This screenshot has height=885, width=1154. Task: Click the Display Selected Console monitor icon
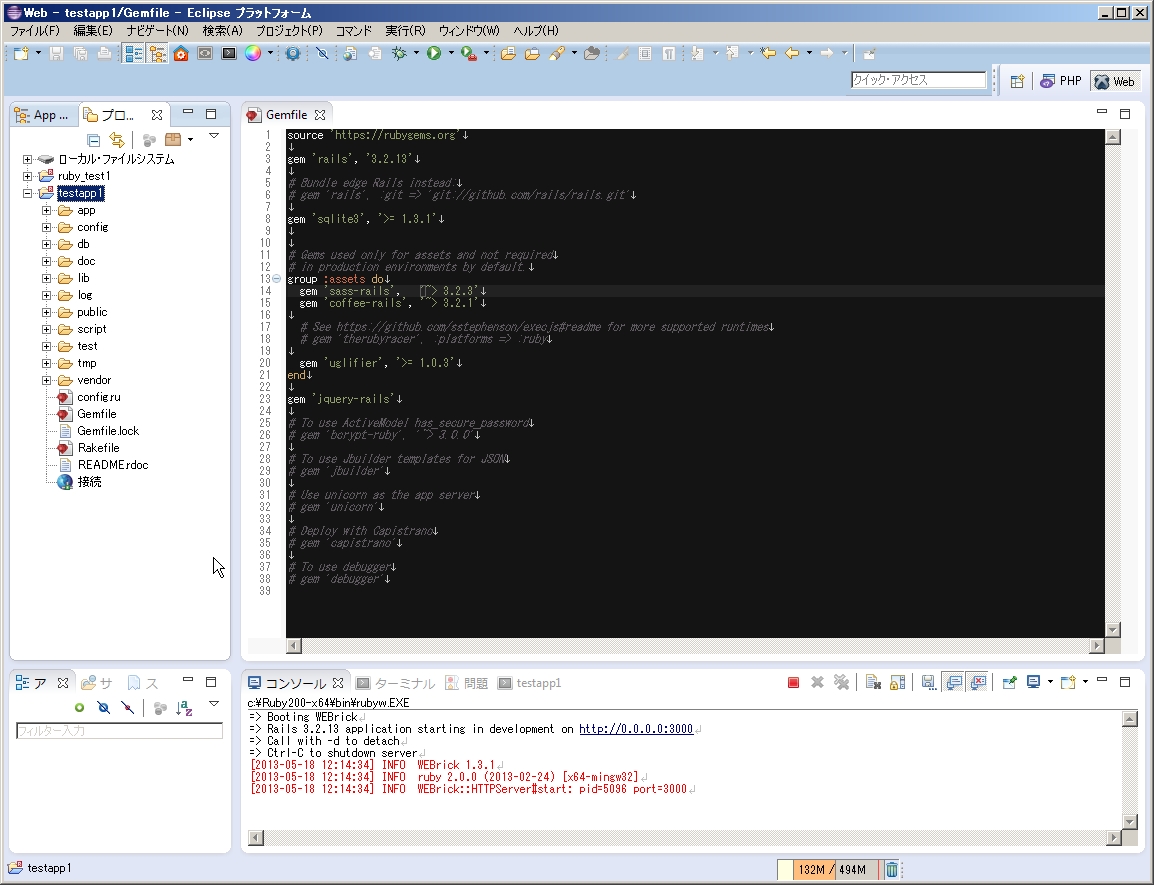[x=1033, y=683]
